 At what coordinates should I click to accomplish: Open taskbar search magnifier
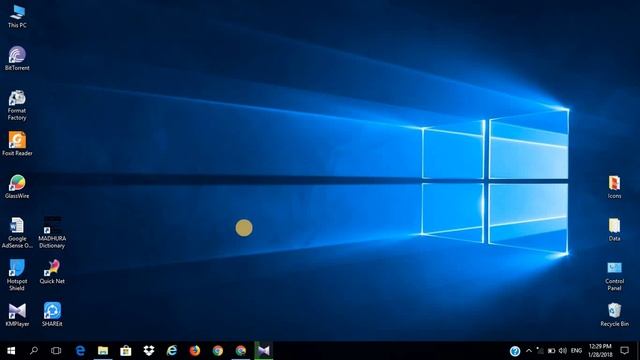coord(34,351)
